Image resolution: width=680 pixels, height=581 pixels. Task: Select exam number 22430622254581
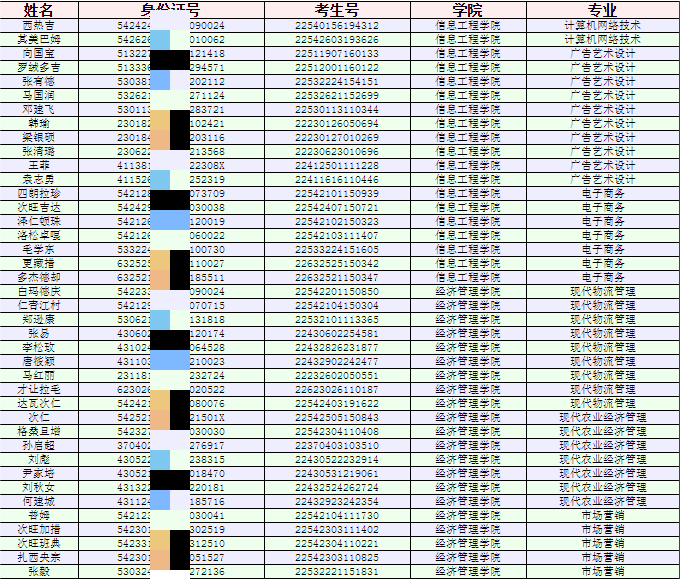tap(337, 333)
